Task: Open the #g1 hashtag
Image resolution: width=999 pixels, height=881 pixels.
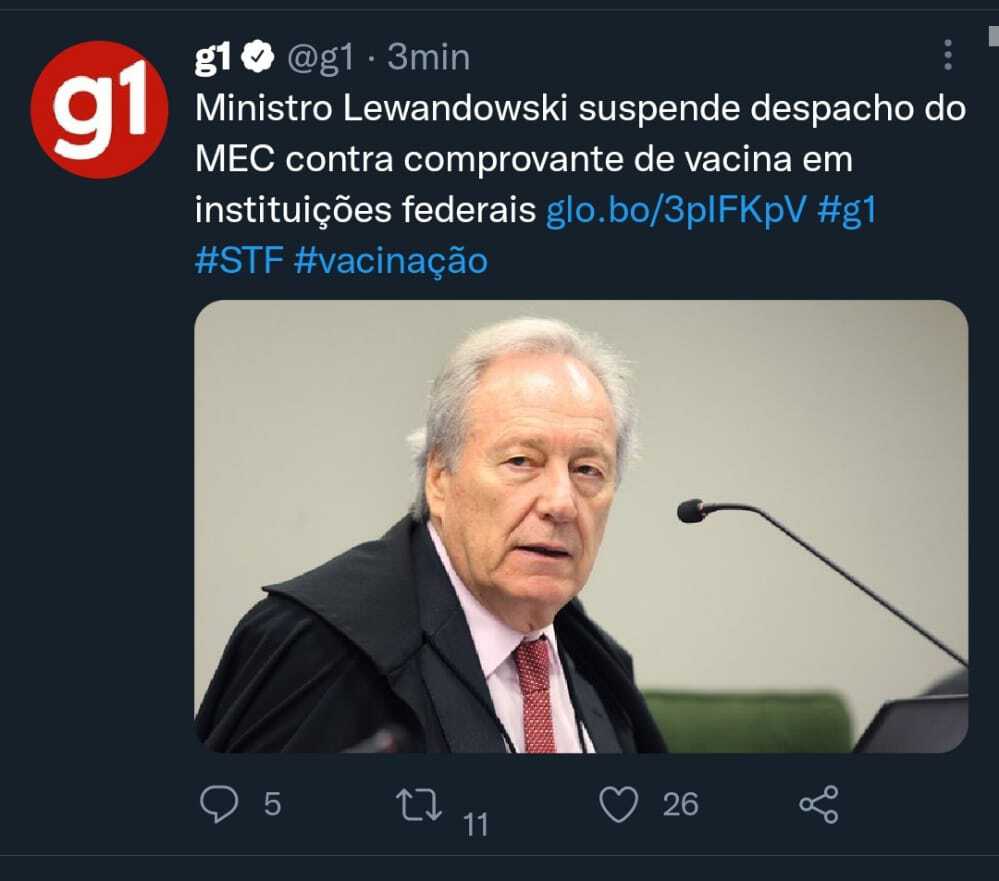Action: [847, 210]
